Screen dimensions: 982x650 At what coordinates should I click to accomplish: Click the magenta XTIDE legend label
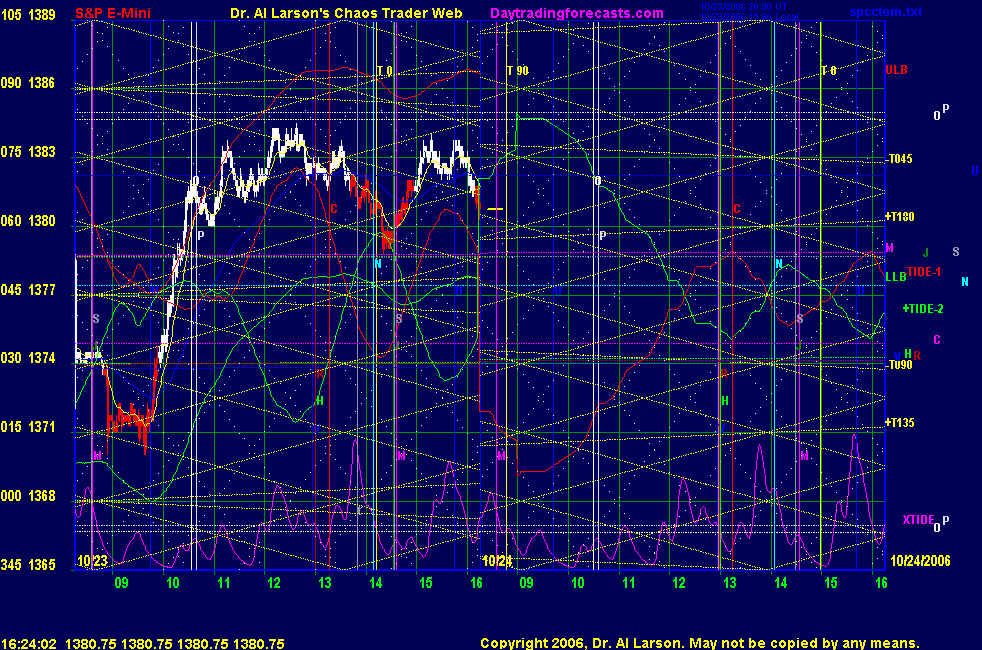[x=918, y=520]
